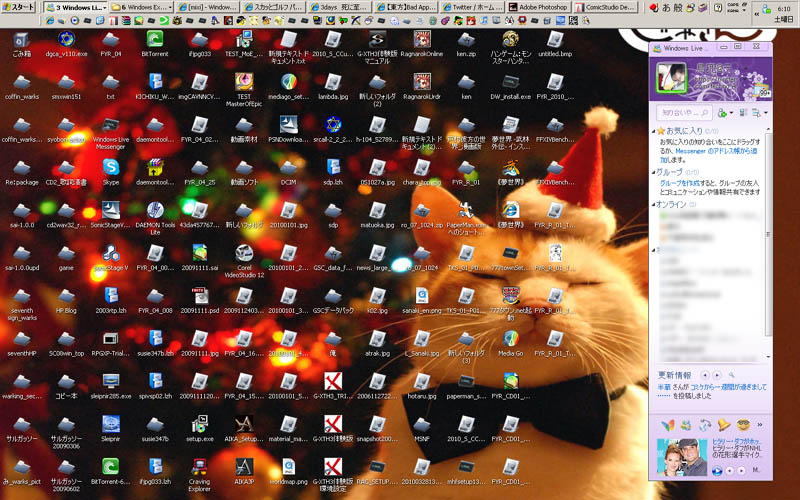Viewport: 800px width, 500px height.
Task: Open the seventhHP folder icon
Action: point(21,343)
